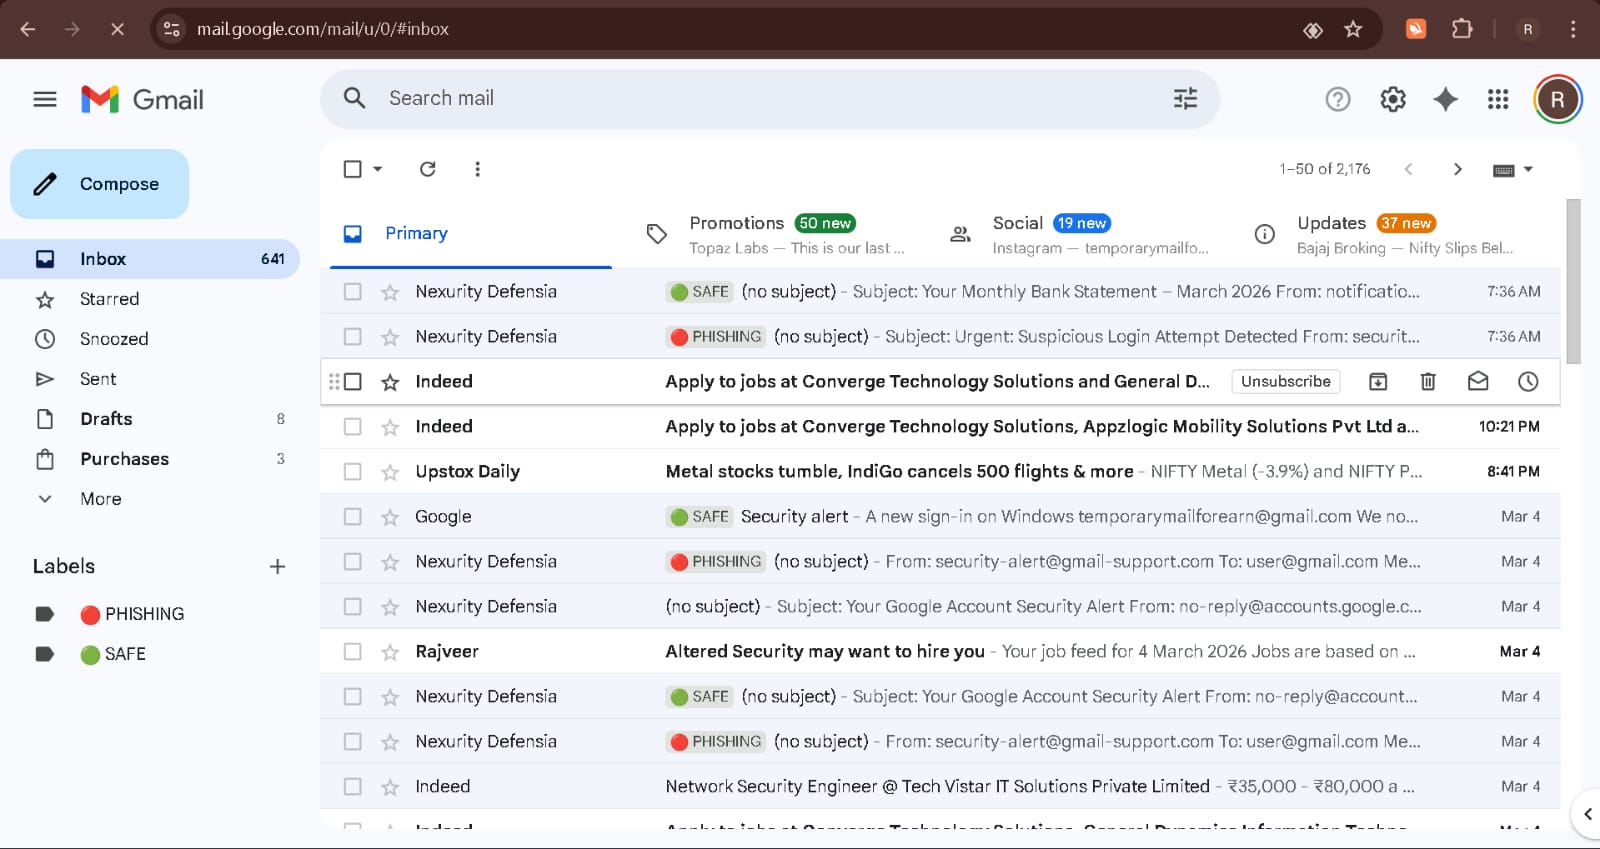Archive the hovered Indeed email
Viewport: 1600px width, 849px height.
tap(1378, 381)
